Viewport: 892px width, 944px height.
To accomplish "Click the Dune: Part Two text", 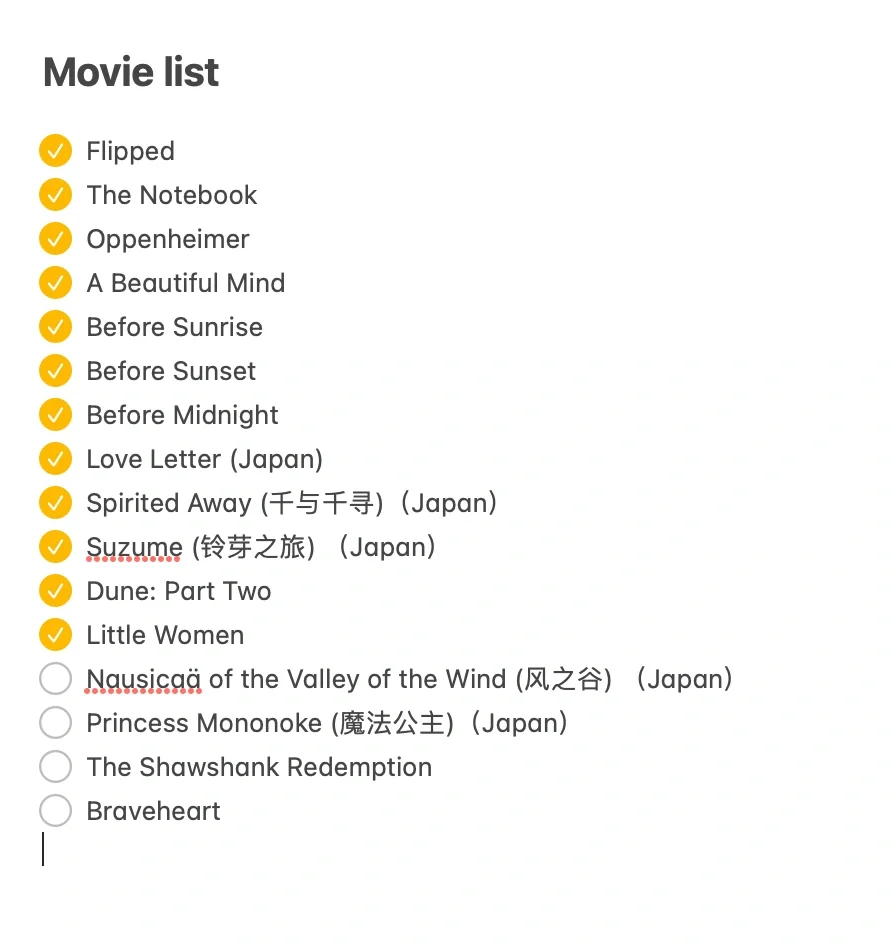I will (x=179, y=591).
